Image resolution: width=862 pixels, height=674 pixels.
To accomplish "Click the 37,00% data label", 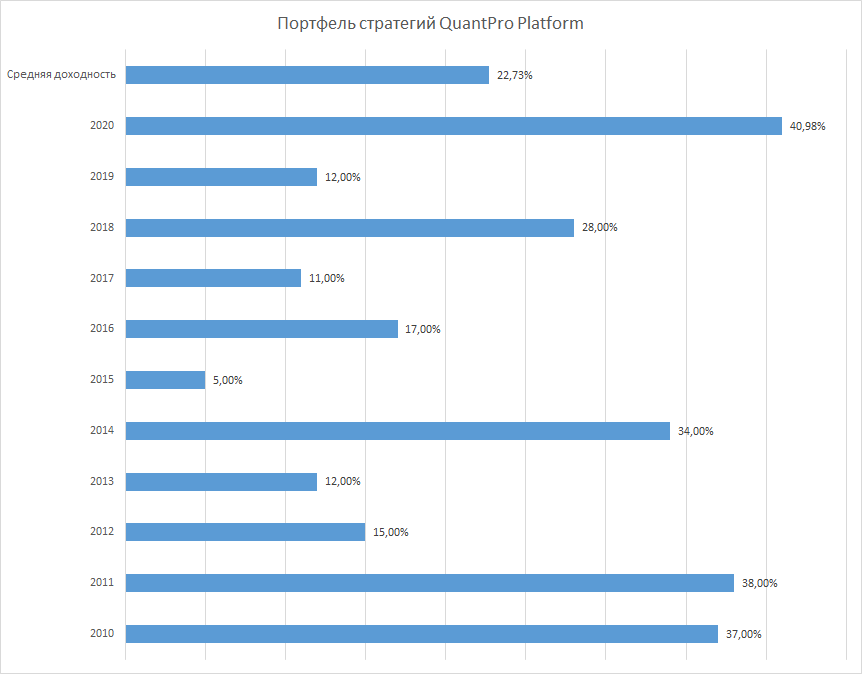I will point(743,634).
